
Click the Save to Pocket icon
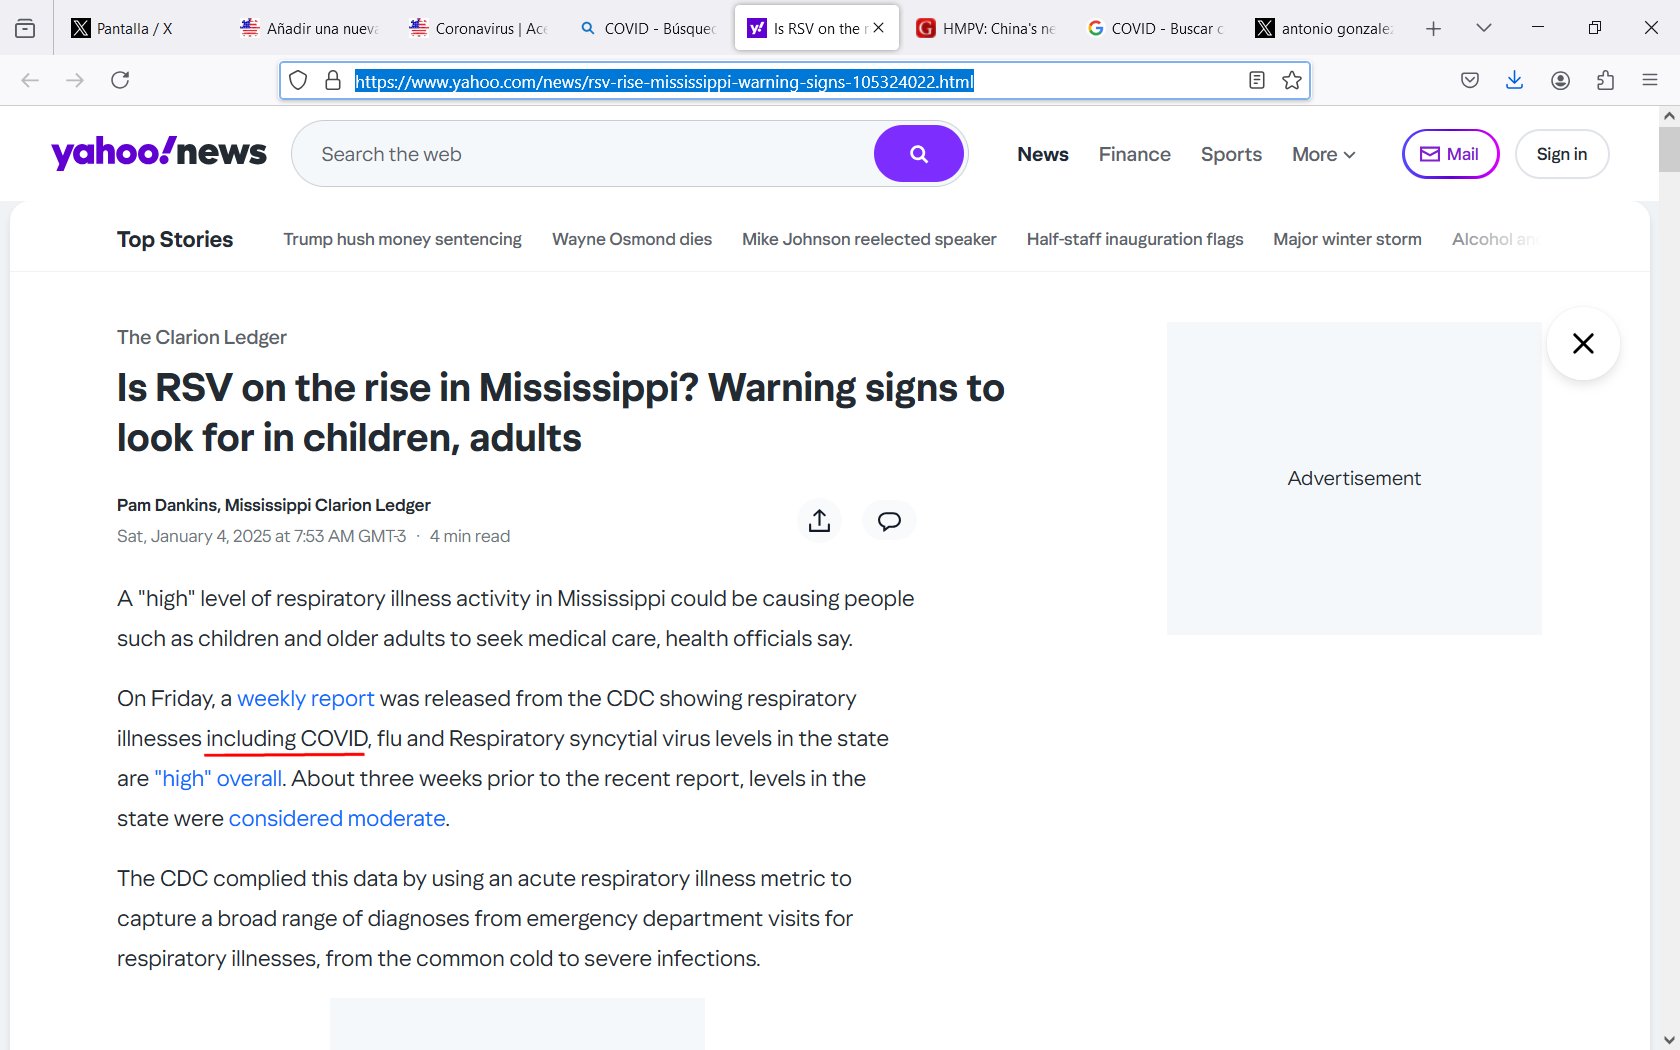coord(1469,81)
